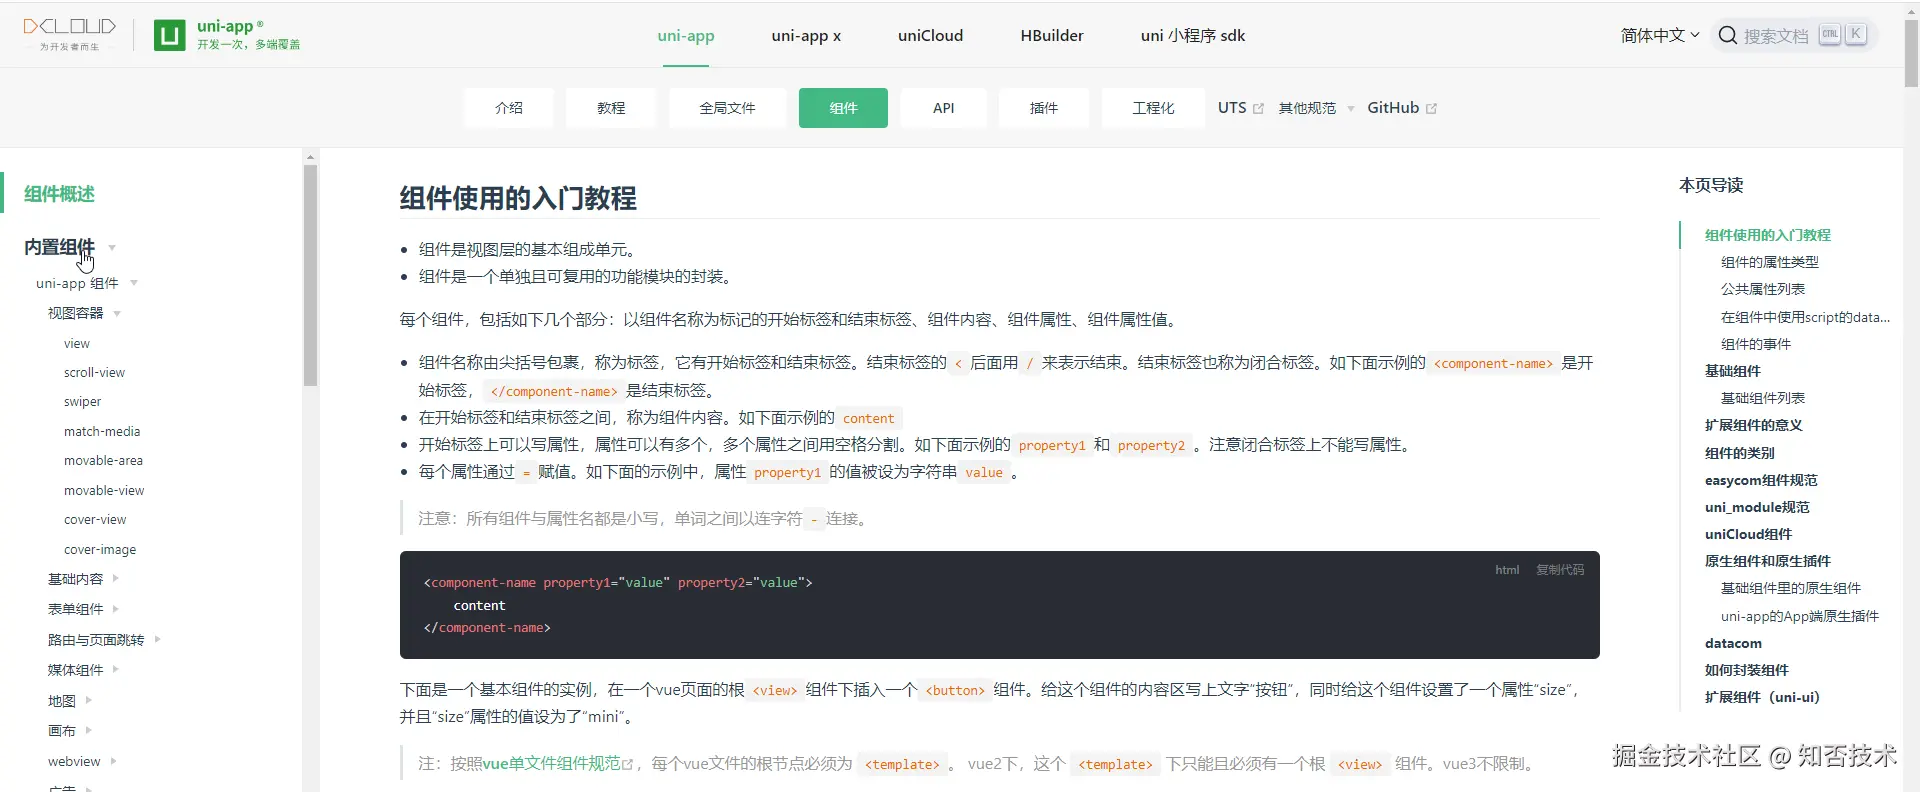The height and width of the screenshot is (792, 1920).
Task: Click the GitHub external link icon
Action: (1431, 108)
